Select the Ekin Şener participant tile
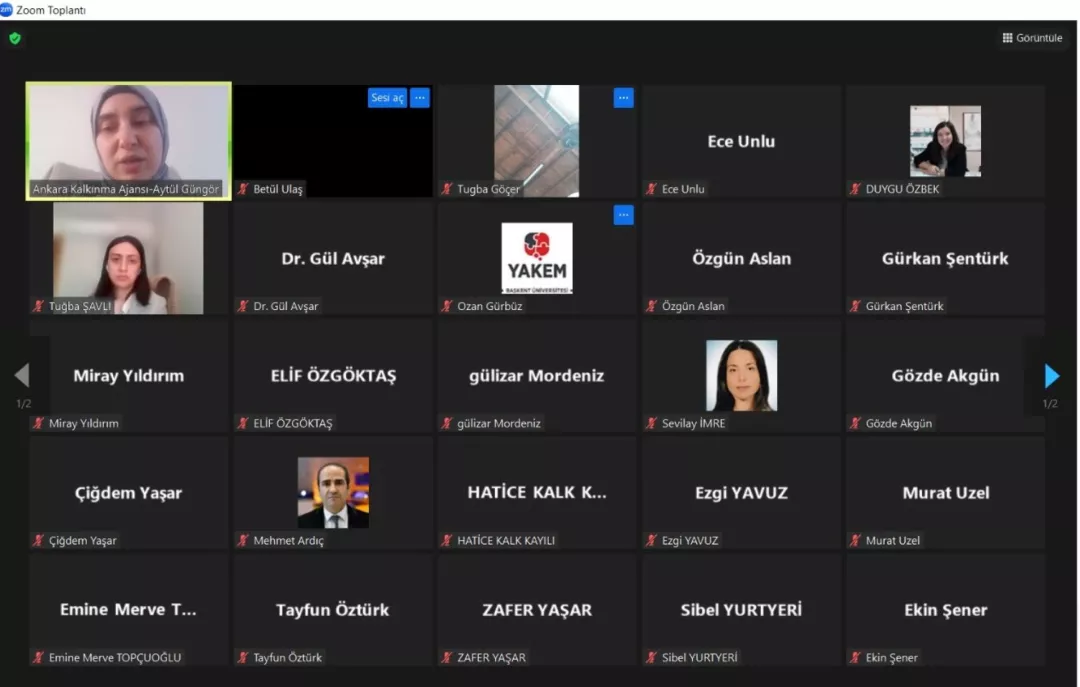Image resolution: width=1080 pixels, height=687 pixels. (945, 610)
